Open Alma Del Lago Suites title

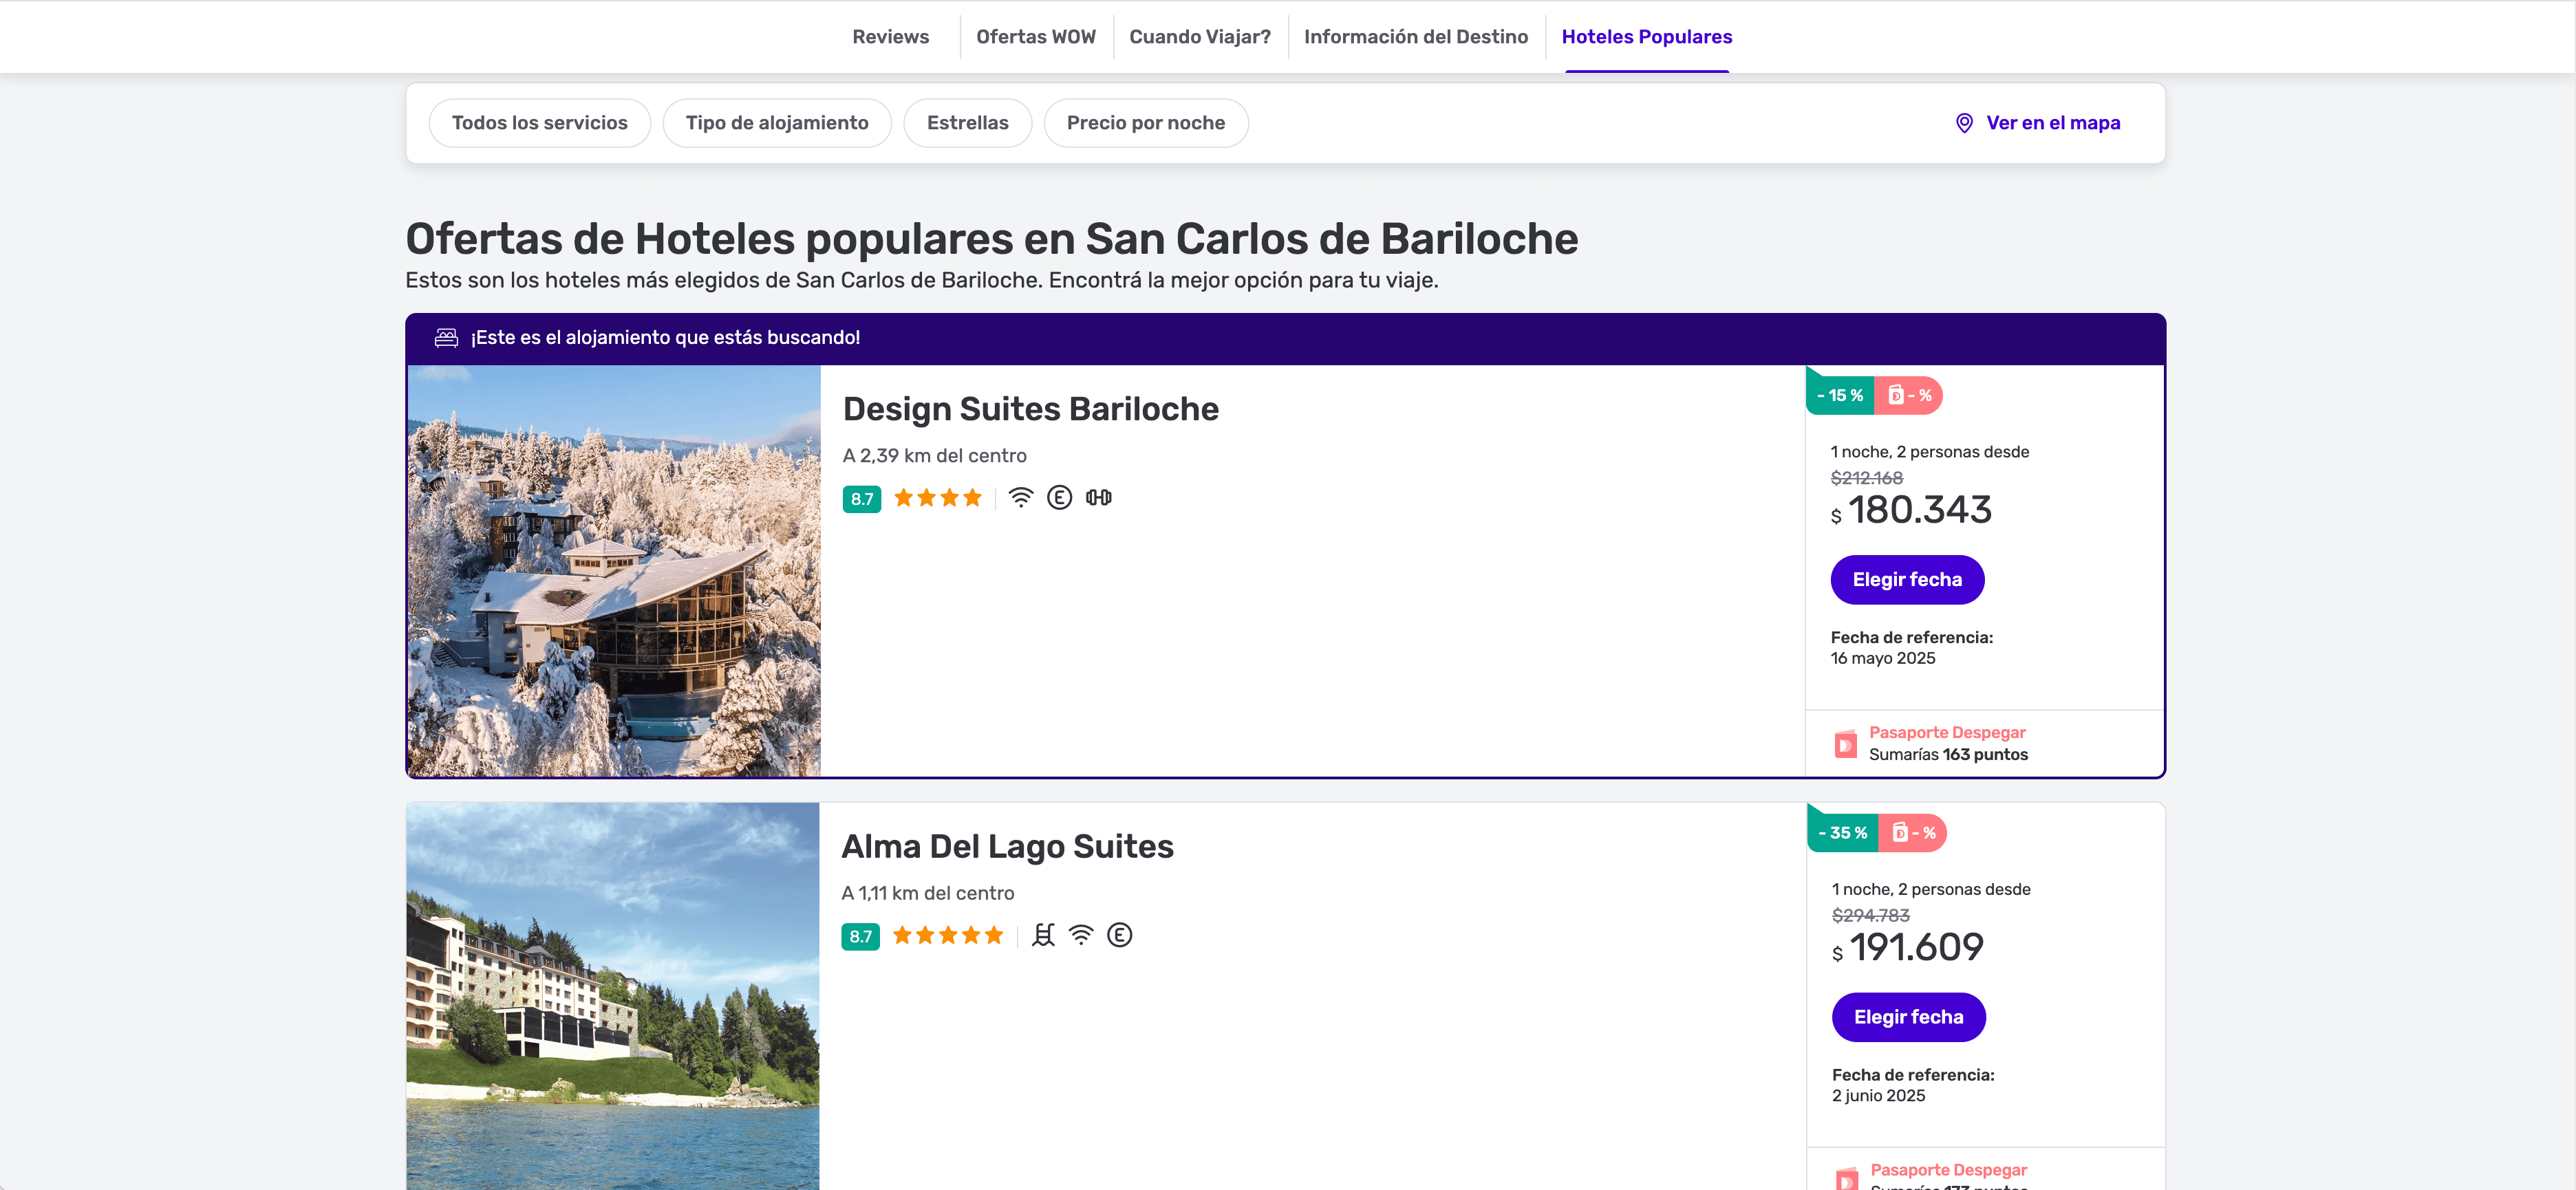pyautogui.click(x=1007, y=847)
